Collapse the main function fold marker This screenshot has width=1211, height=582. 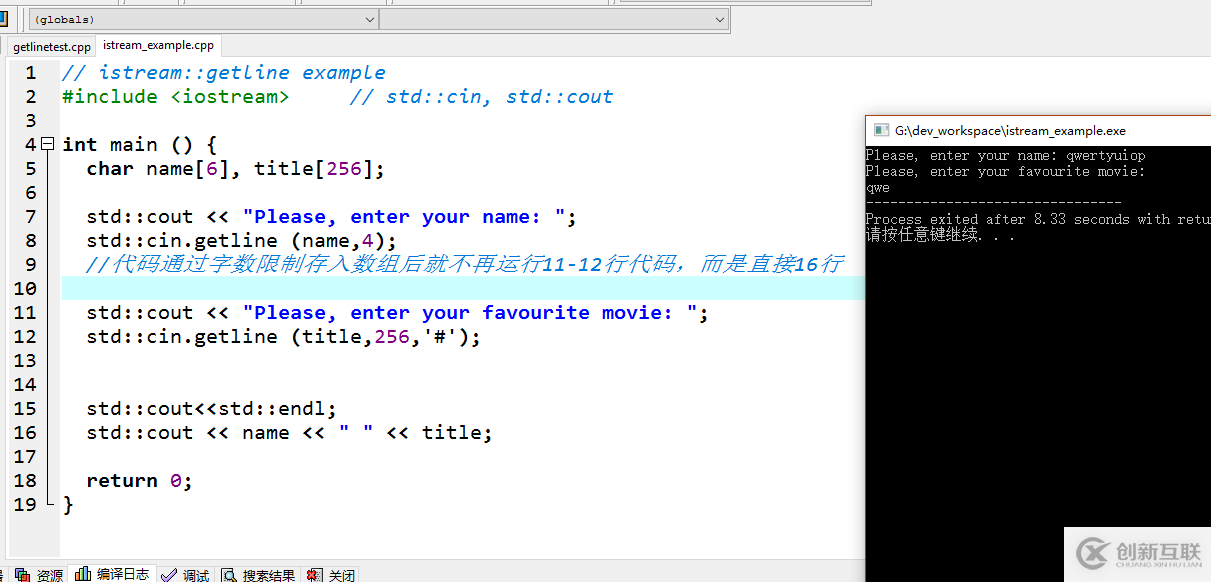[x=47, y=144]
